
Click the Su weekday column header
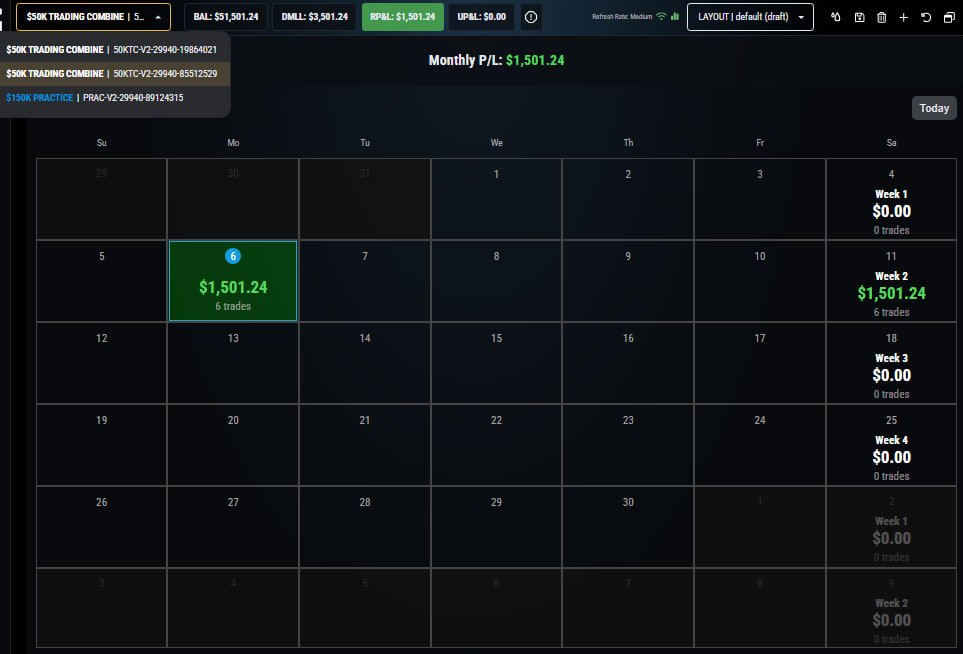click(101, 142)
